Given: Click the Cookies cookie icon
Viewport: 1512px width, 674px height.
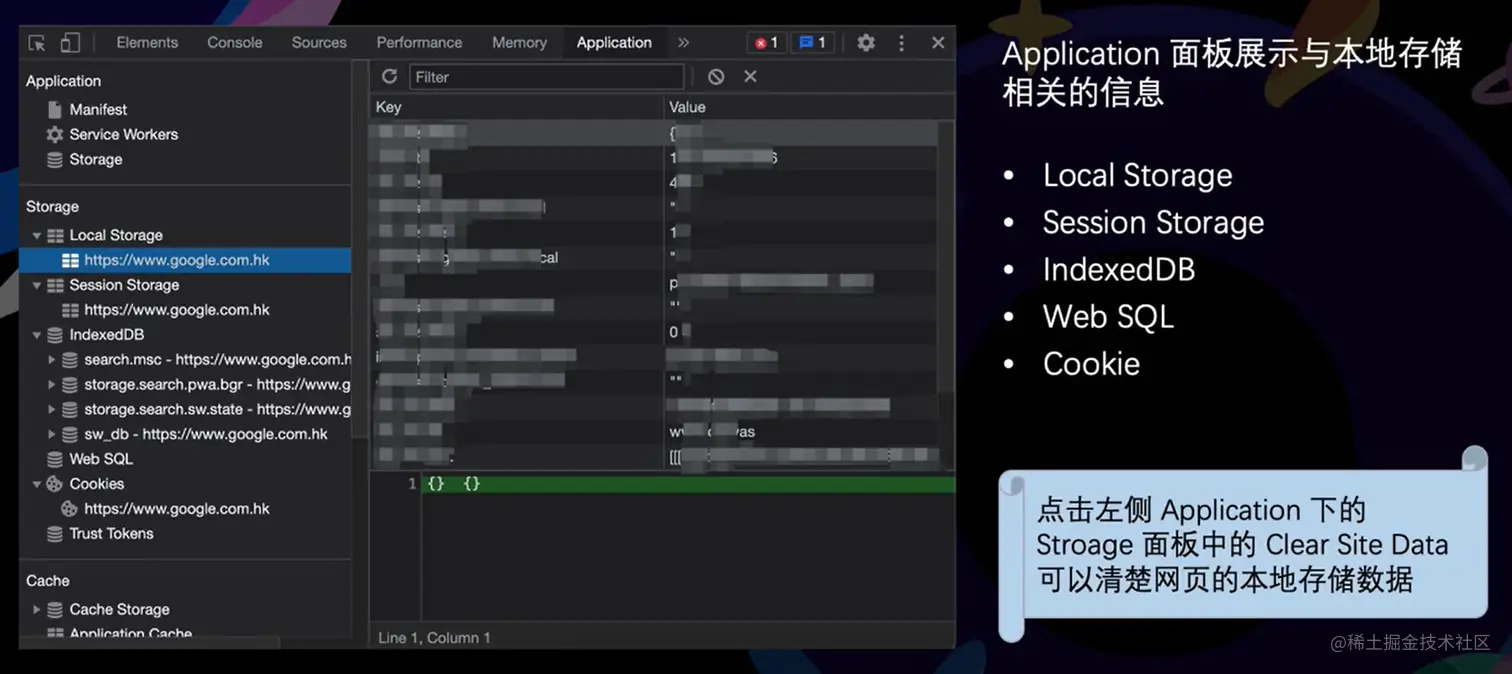Looking at the screenshot, I should pyautogui.click(x=55, y=484).
